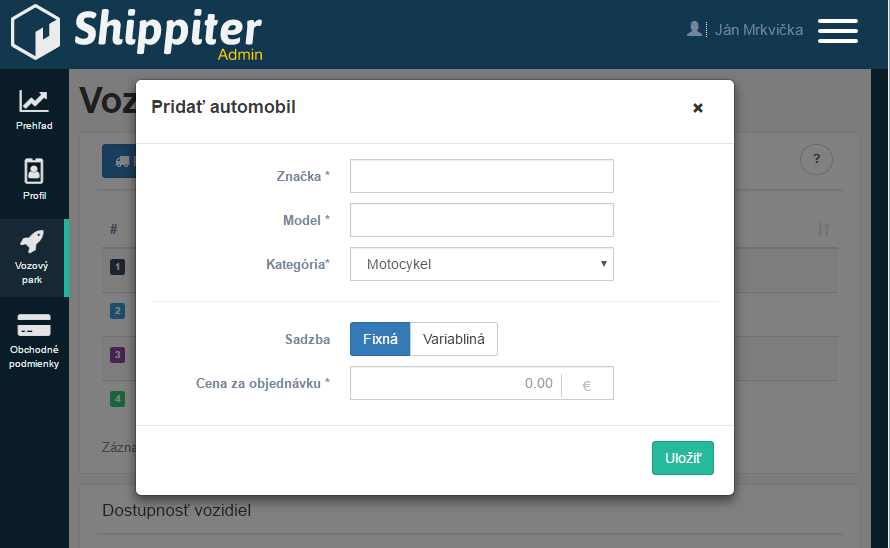Screen dimensions: 890x548
Task: Click the help question mark icon
Action: point(816,159)
